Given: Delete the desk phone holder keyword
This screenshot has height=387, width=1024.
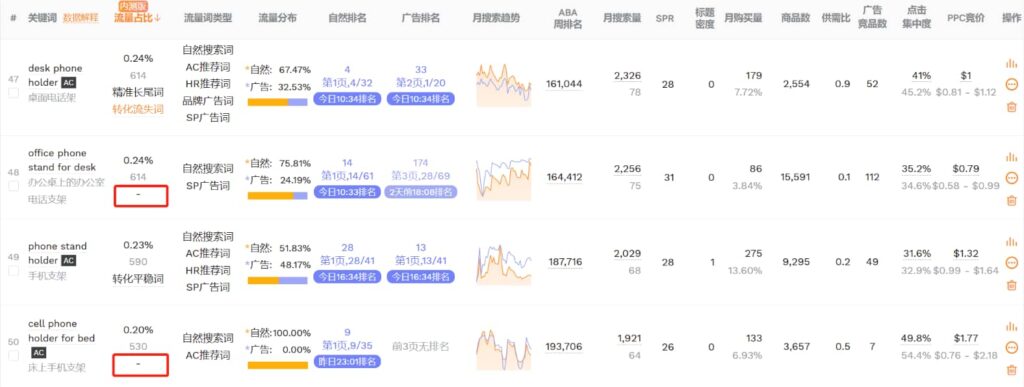Looking at the screenshot, I should coord(1012,107).
